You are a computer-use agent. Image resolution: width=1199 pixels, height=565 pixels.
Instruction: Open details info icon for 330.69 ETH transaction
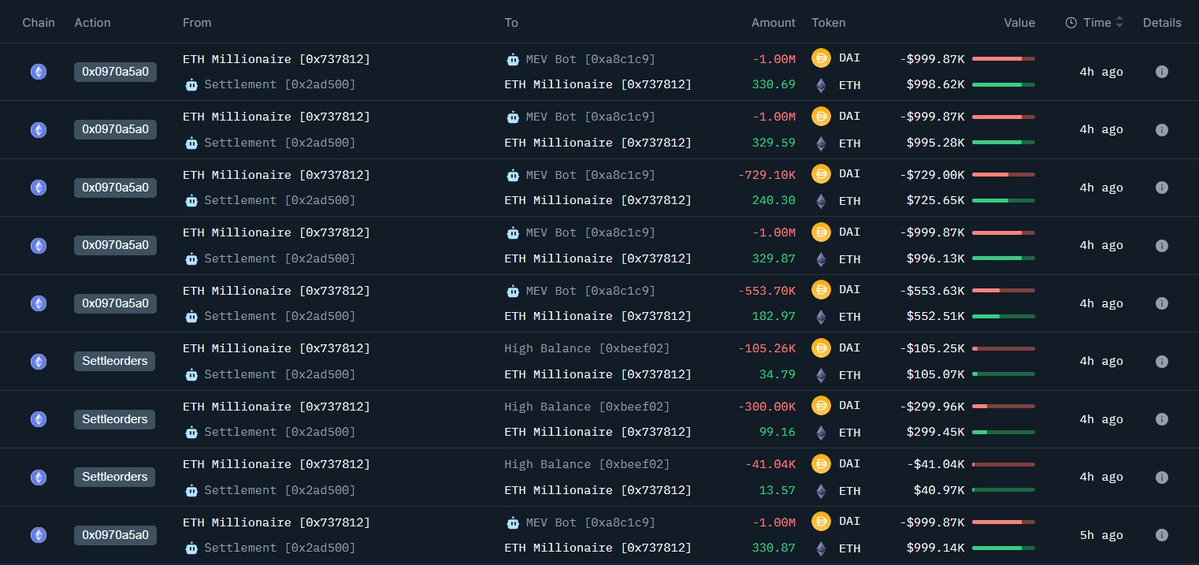pyautogui.click(x=1161, y=72)
